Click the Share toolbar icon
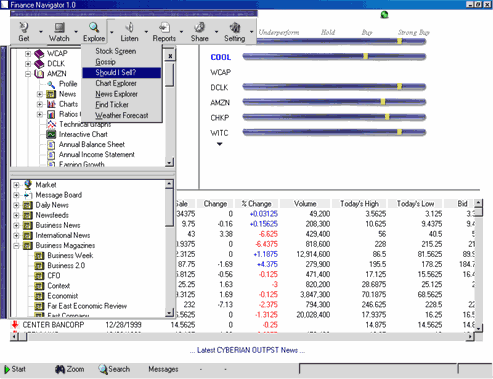 (x=200, y=27)
